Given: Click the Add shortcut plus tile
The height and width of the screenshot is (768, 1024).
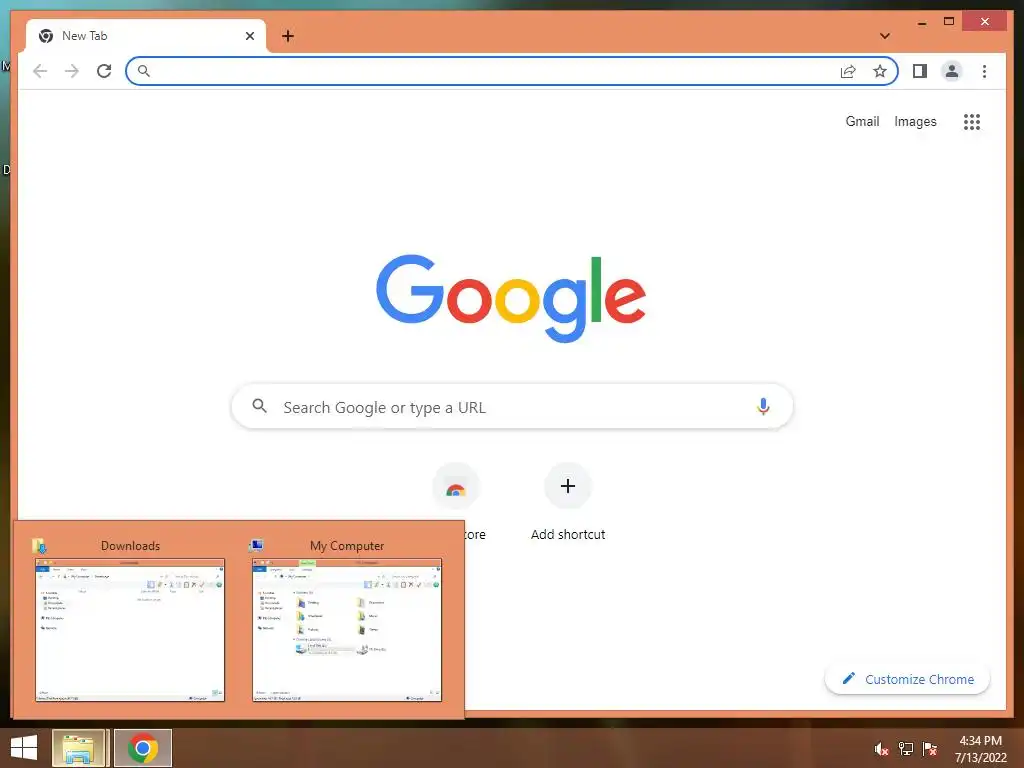Looking at the screenshot, I should pyautogui.click(x=568, y=486).
